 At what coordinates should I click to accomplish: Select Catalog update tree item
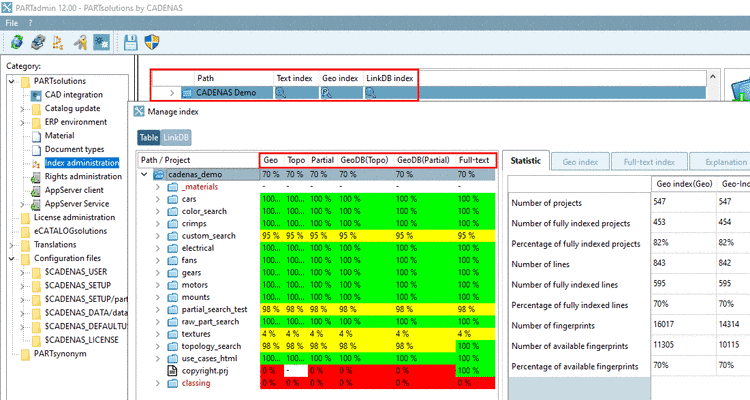(x=72, y=109)
